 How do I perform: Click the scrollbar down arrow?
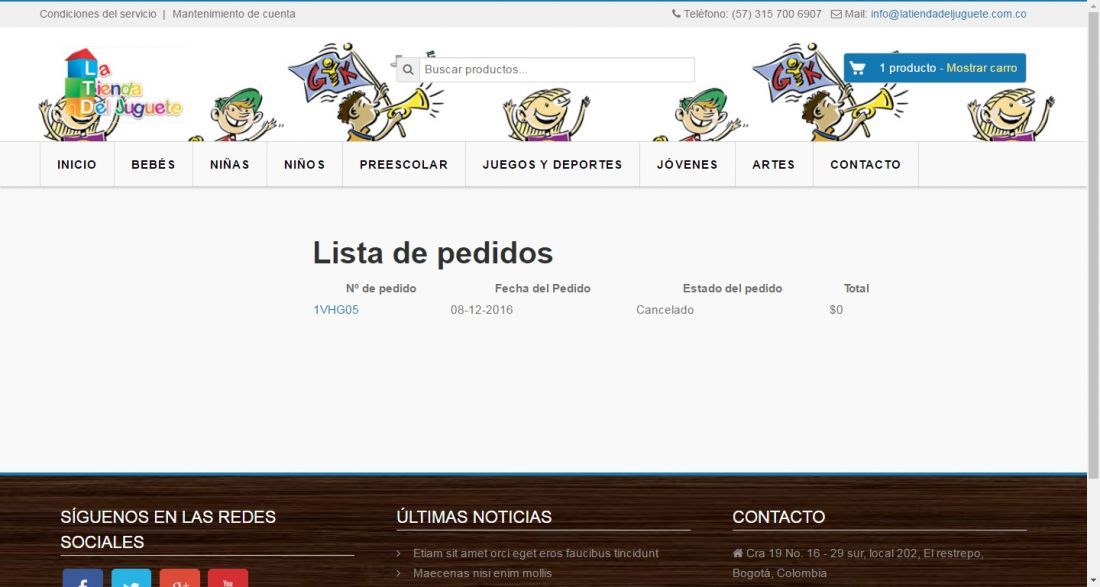click(1094, 580)
